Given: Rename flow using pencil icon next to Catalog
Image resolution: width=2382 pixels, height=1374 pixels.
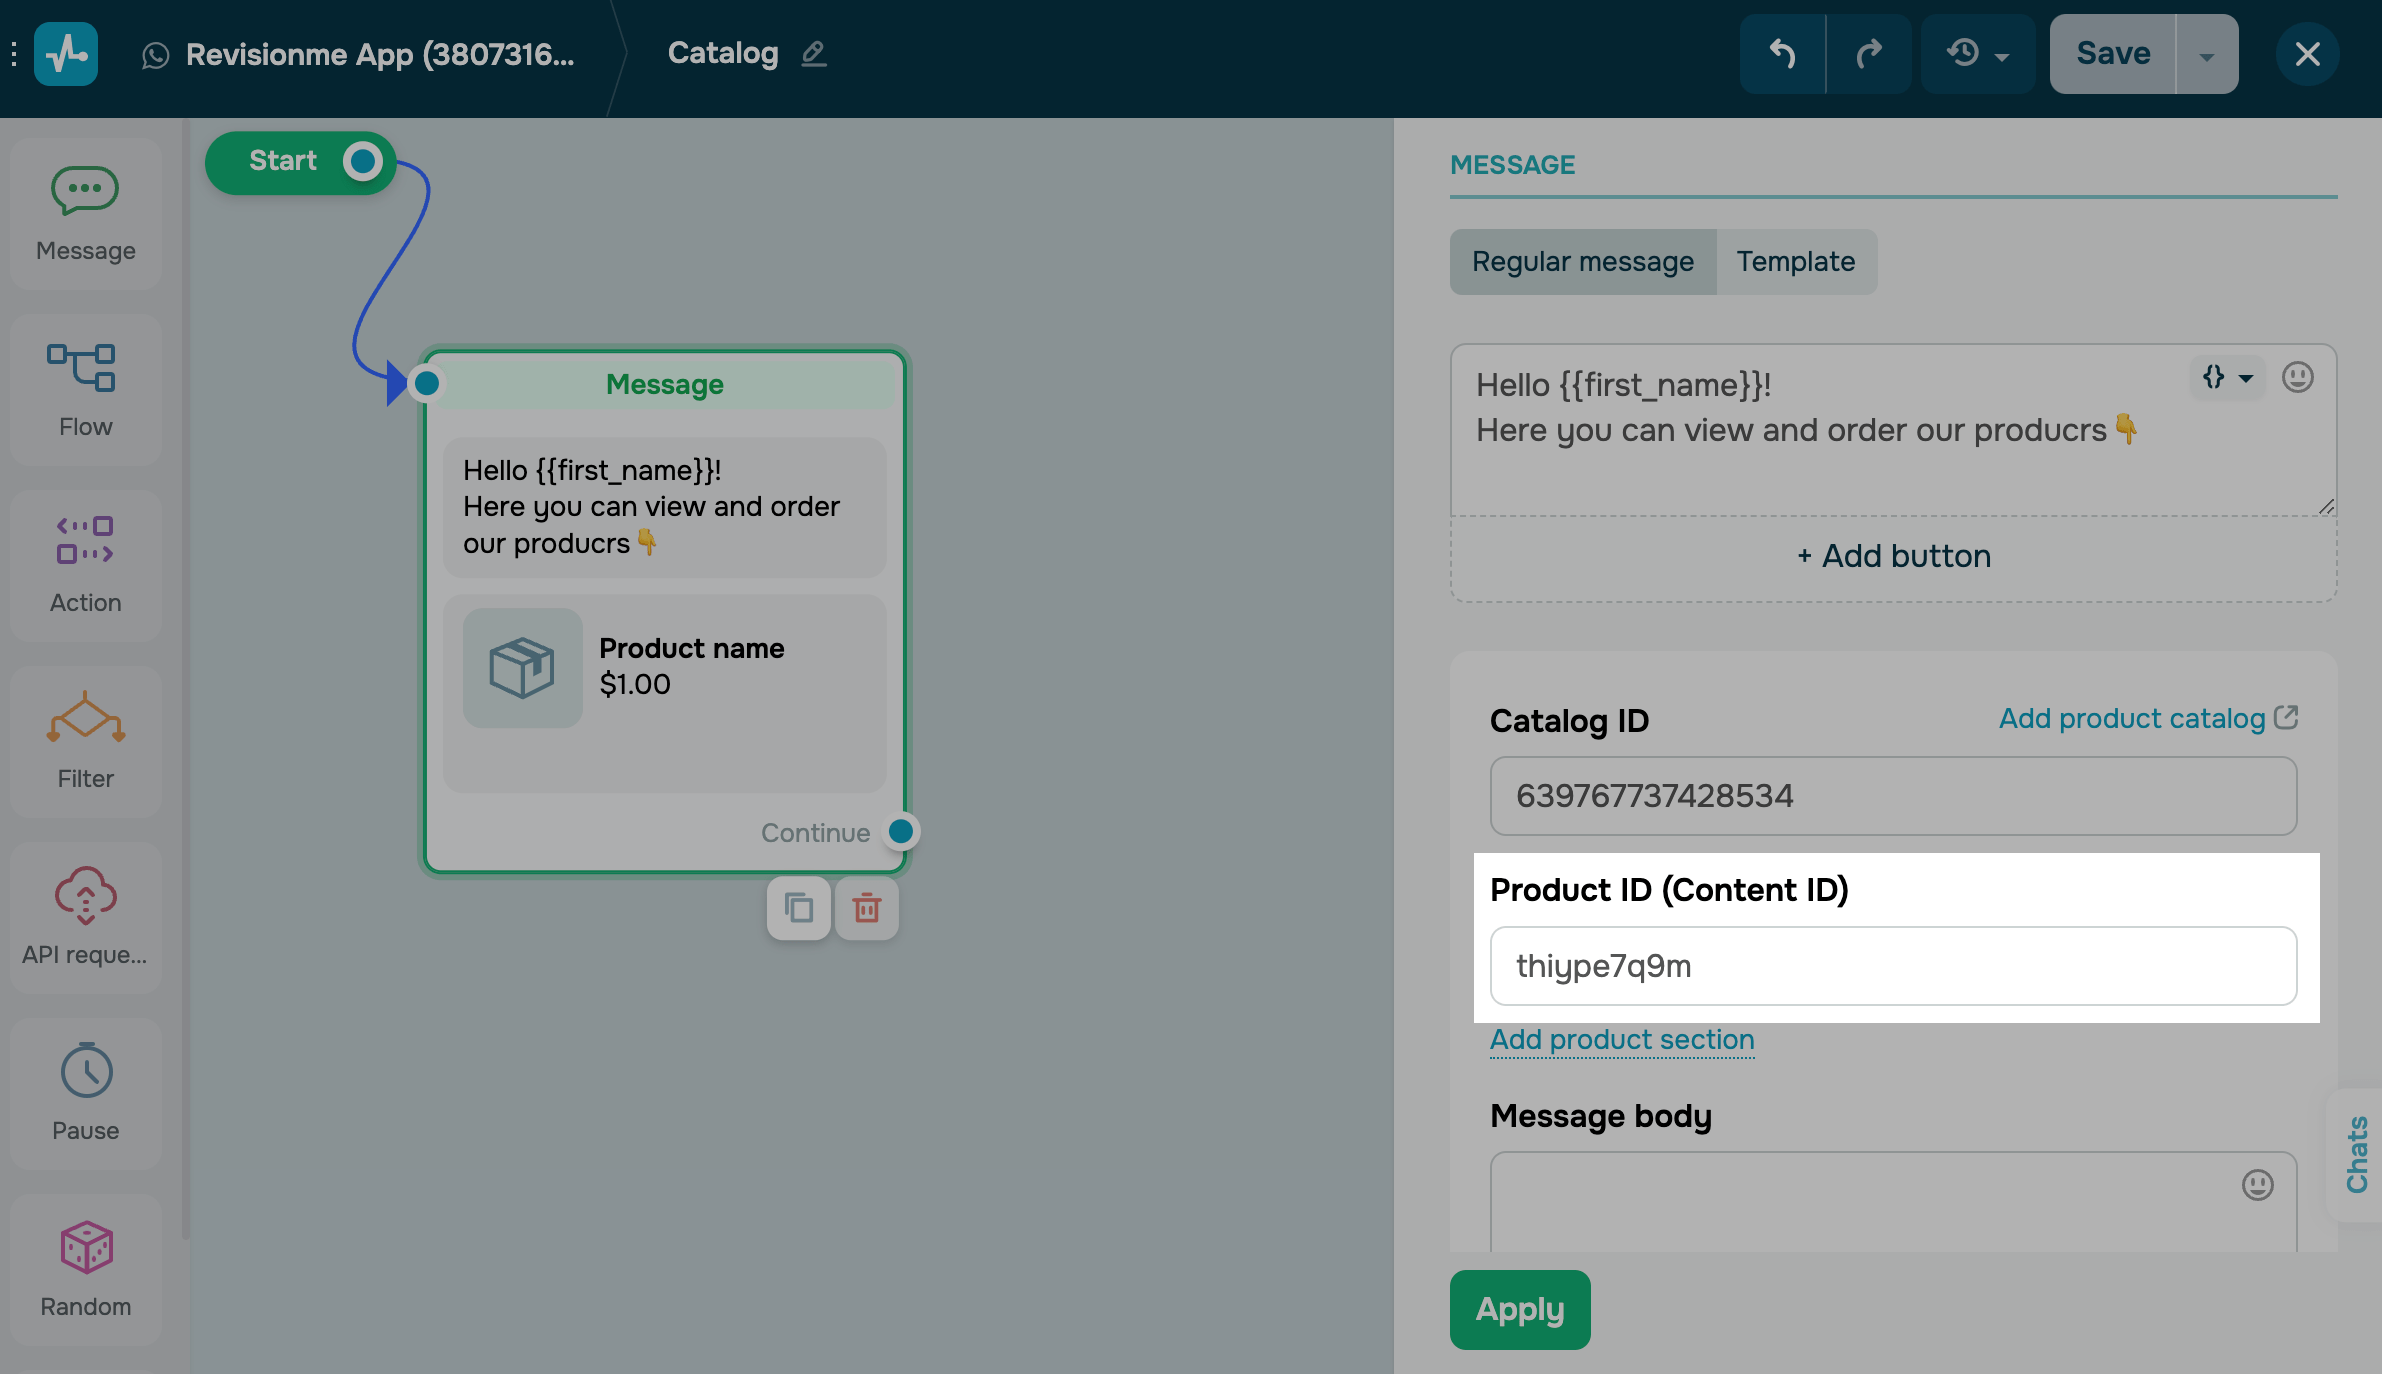Looking at the screenshot, I should [x=814, y=54].
